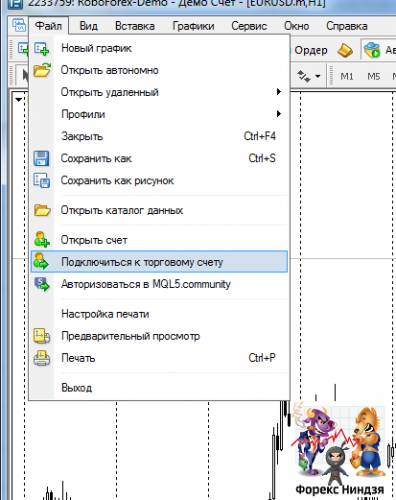Image resolution: width=396 pixels, height=500 pixels.
Task: Click the Открыть счет user icon
Action: [42, 240]
